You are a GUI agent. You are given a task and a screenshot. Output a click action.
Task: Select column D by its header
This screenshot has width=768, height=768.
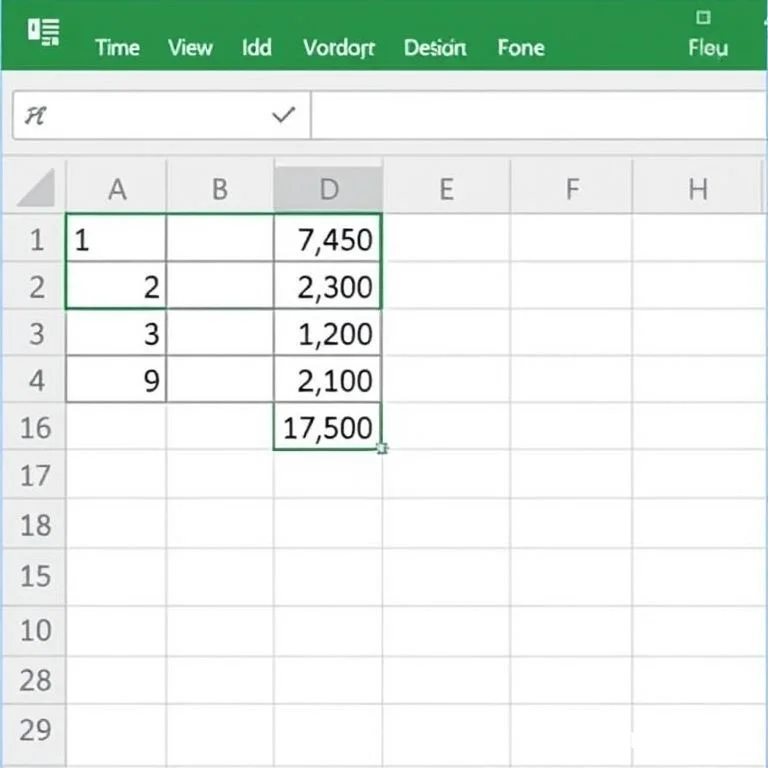(x=328, y=188)
